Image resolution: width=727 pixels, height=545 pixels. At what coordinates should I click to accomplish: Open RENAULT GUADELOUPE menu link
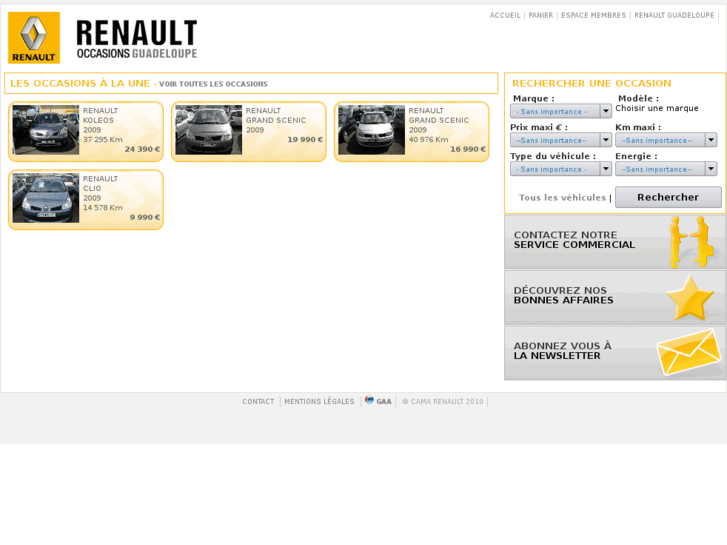(674, 15)
